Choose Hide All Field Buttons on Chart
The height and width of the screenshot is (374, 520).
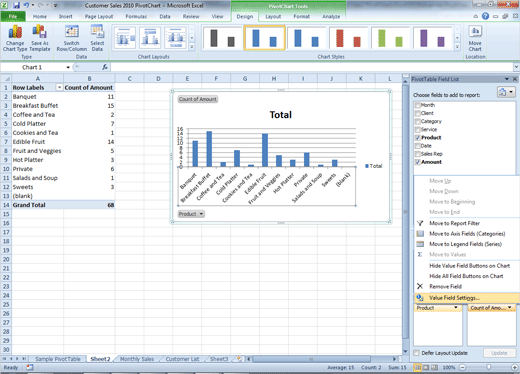tap(467, 276)
